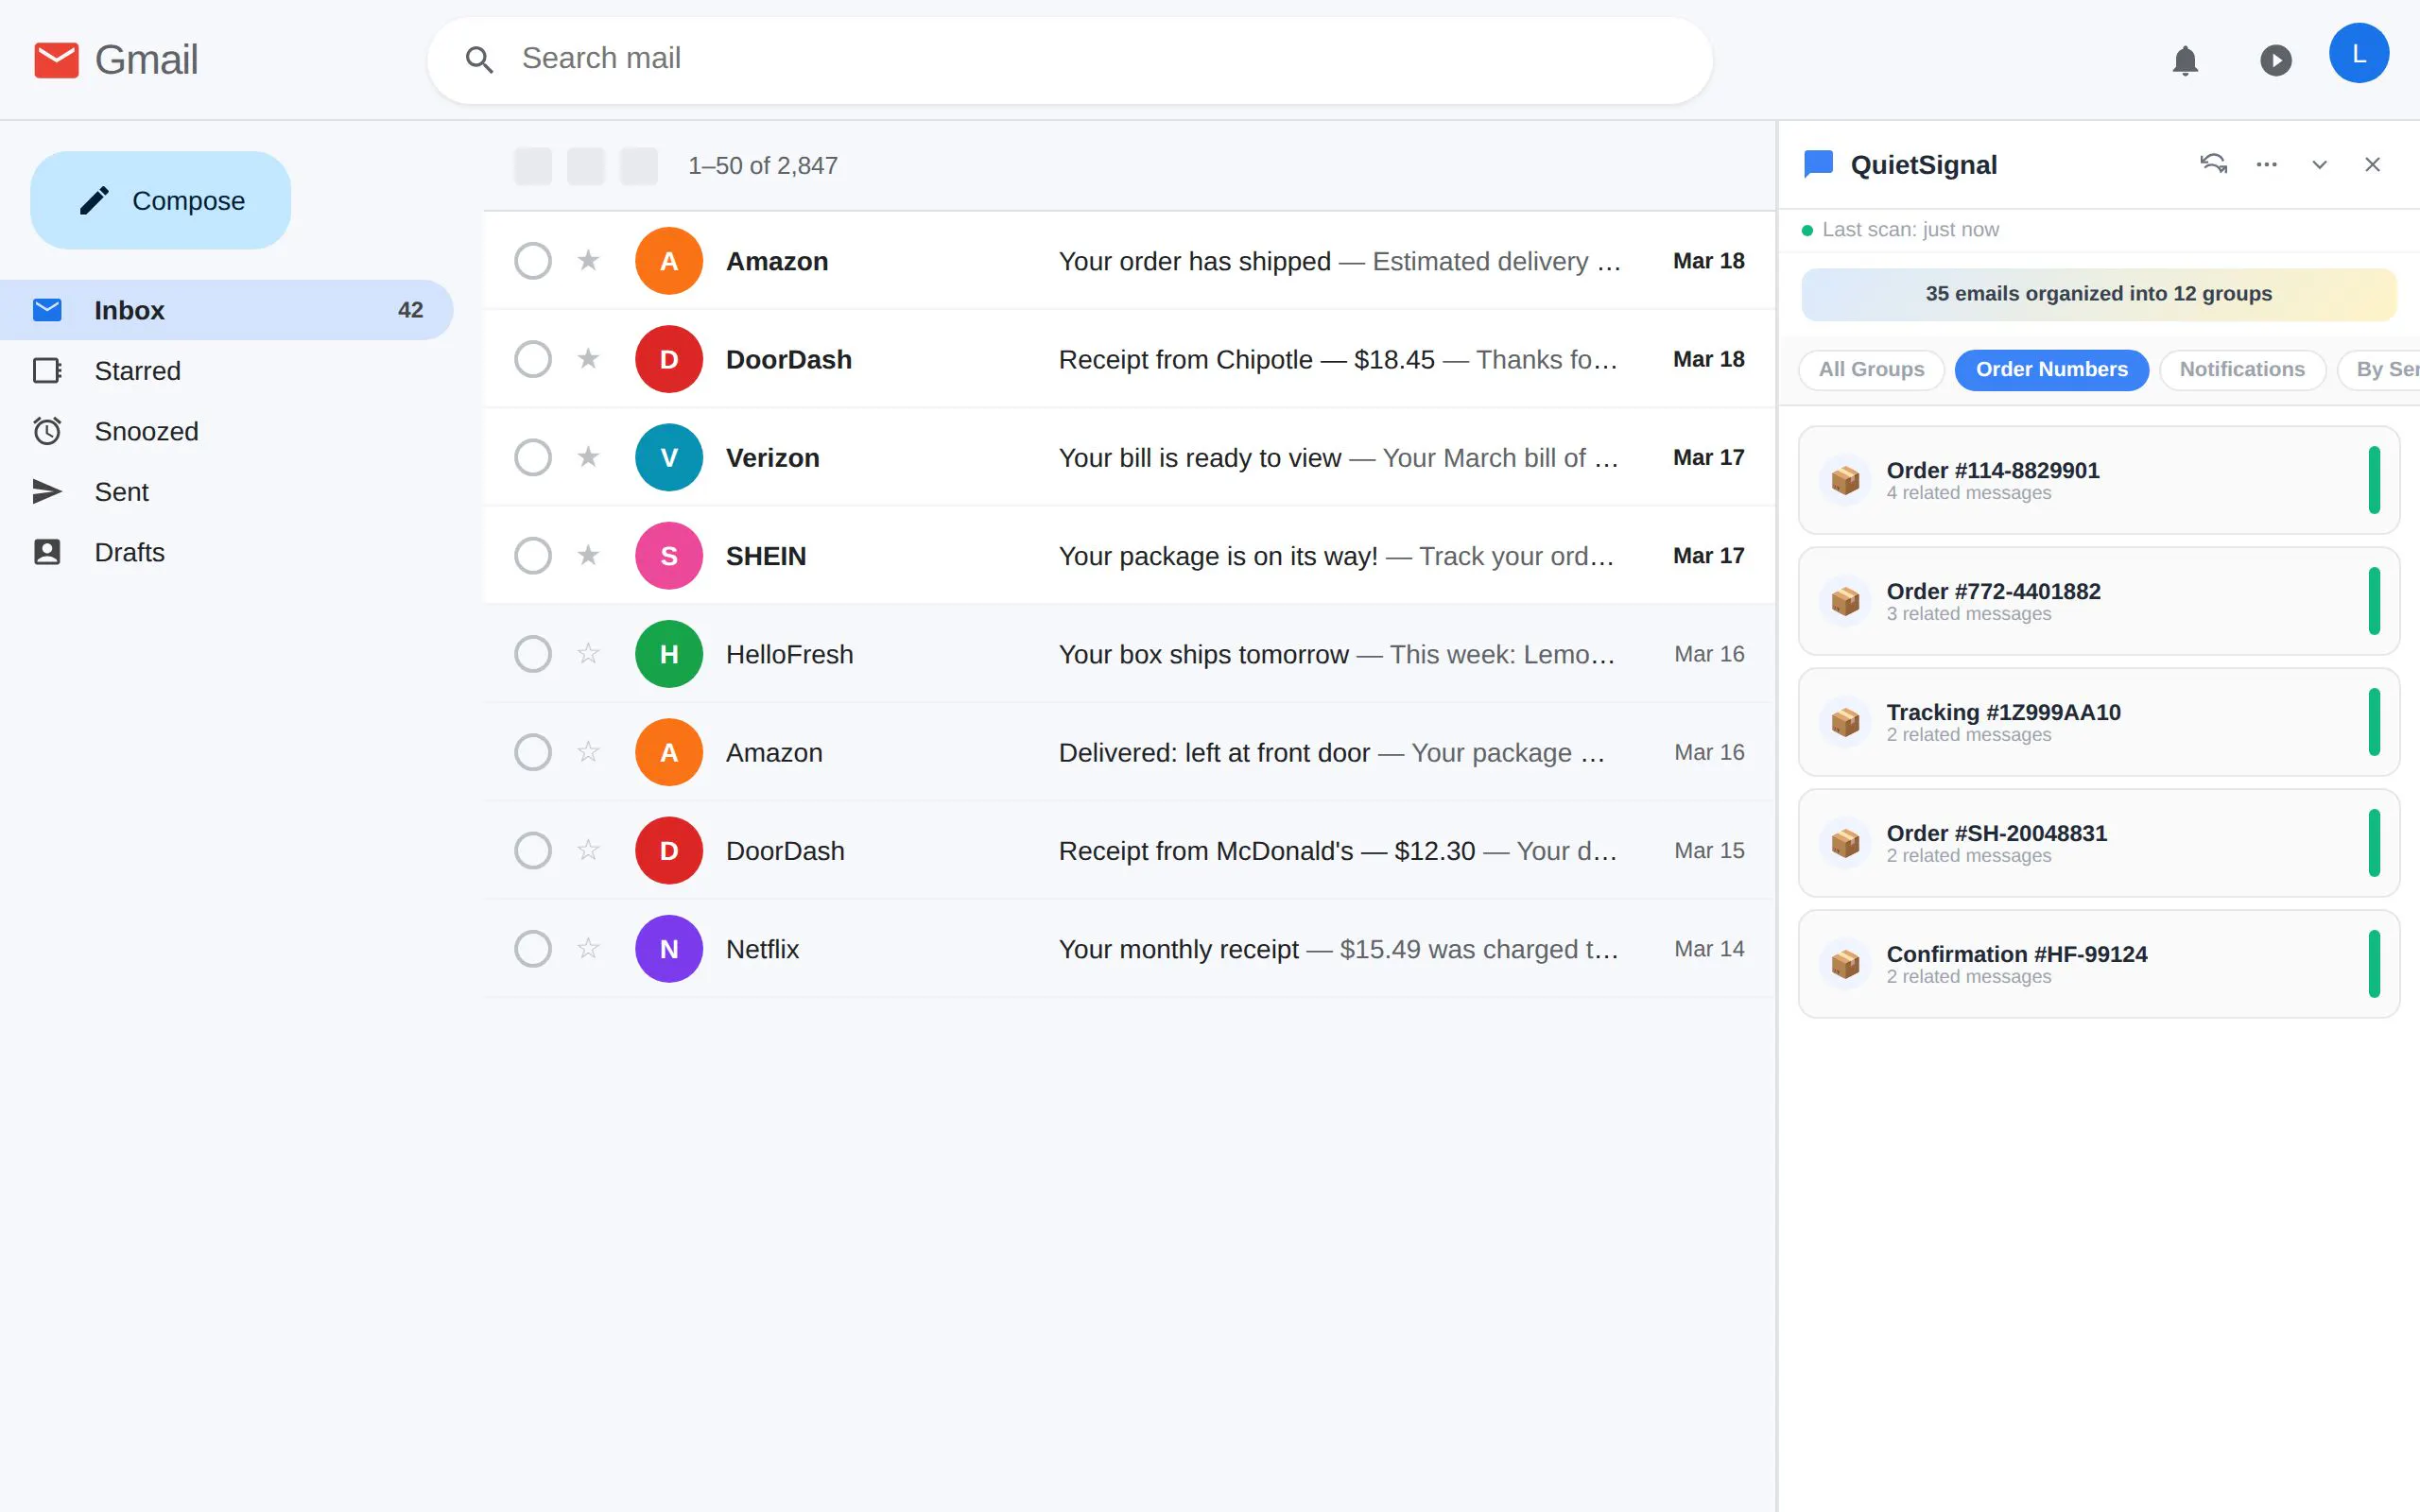Click the '1–50 of 2,847' pagination text

click(763, 166)
